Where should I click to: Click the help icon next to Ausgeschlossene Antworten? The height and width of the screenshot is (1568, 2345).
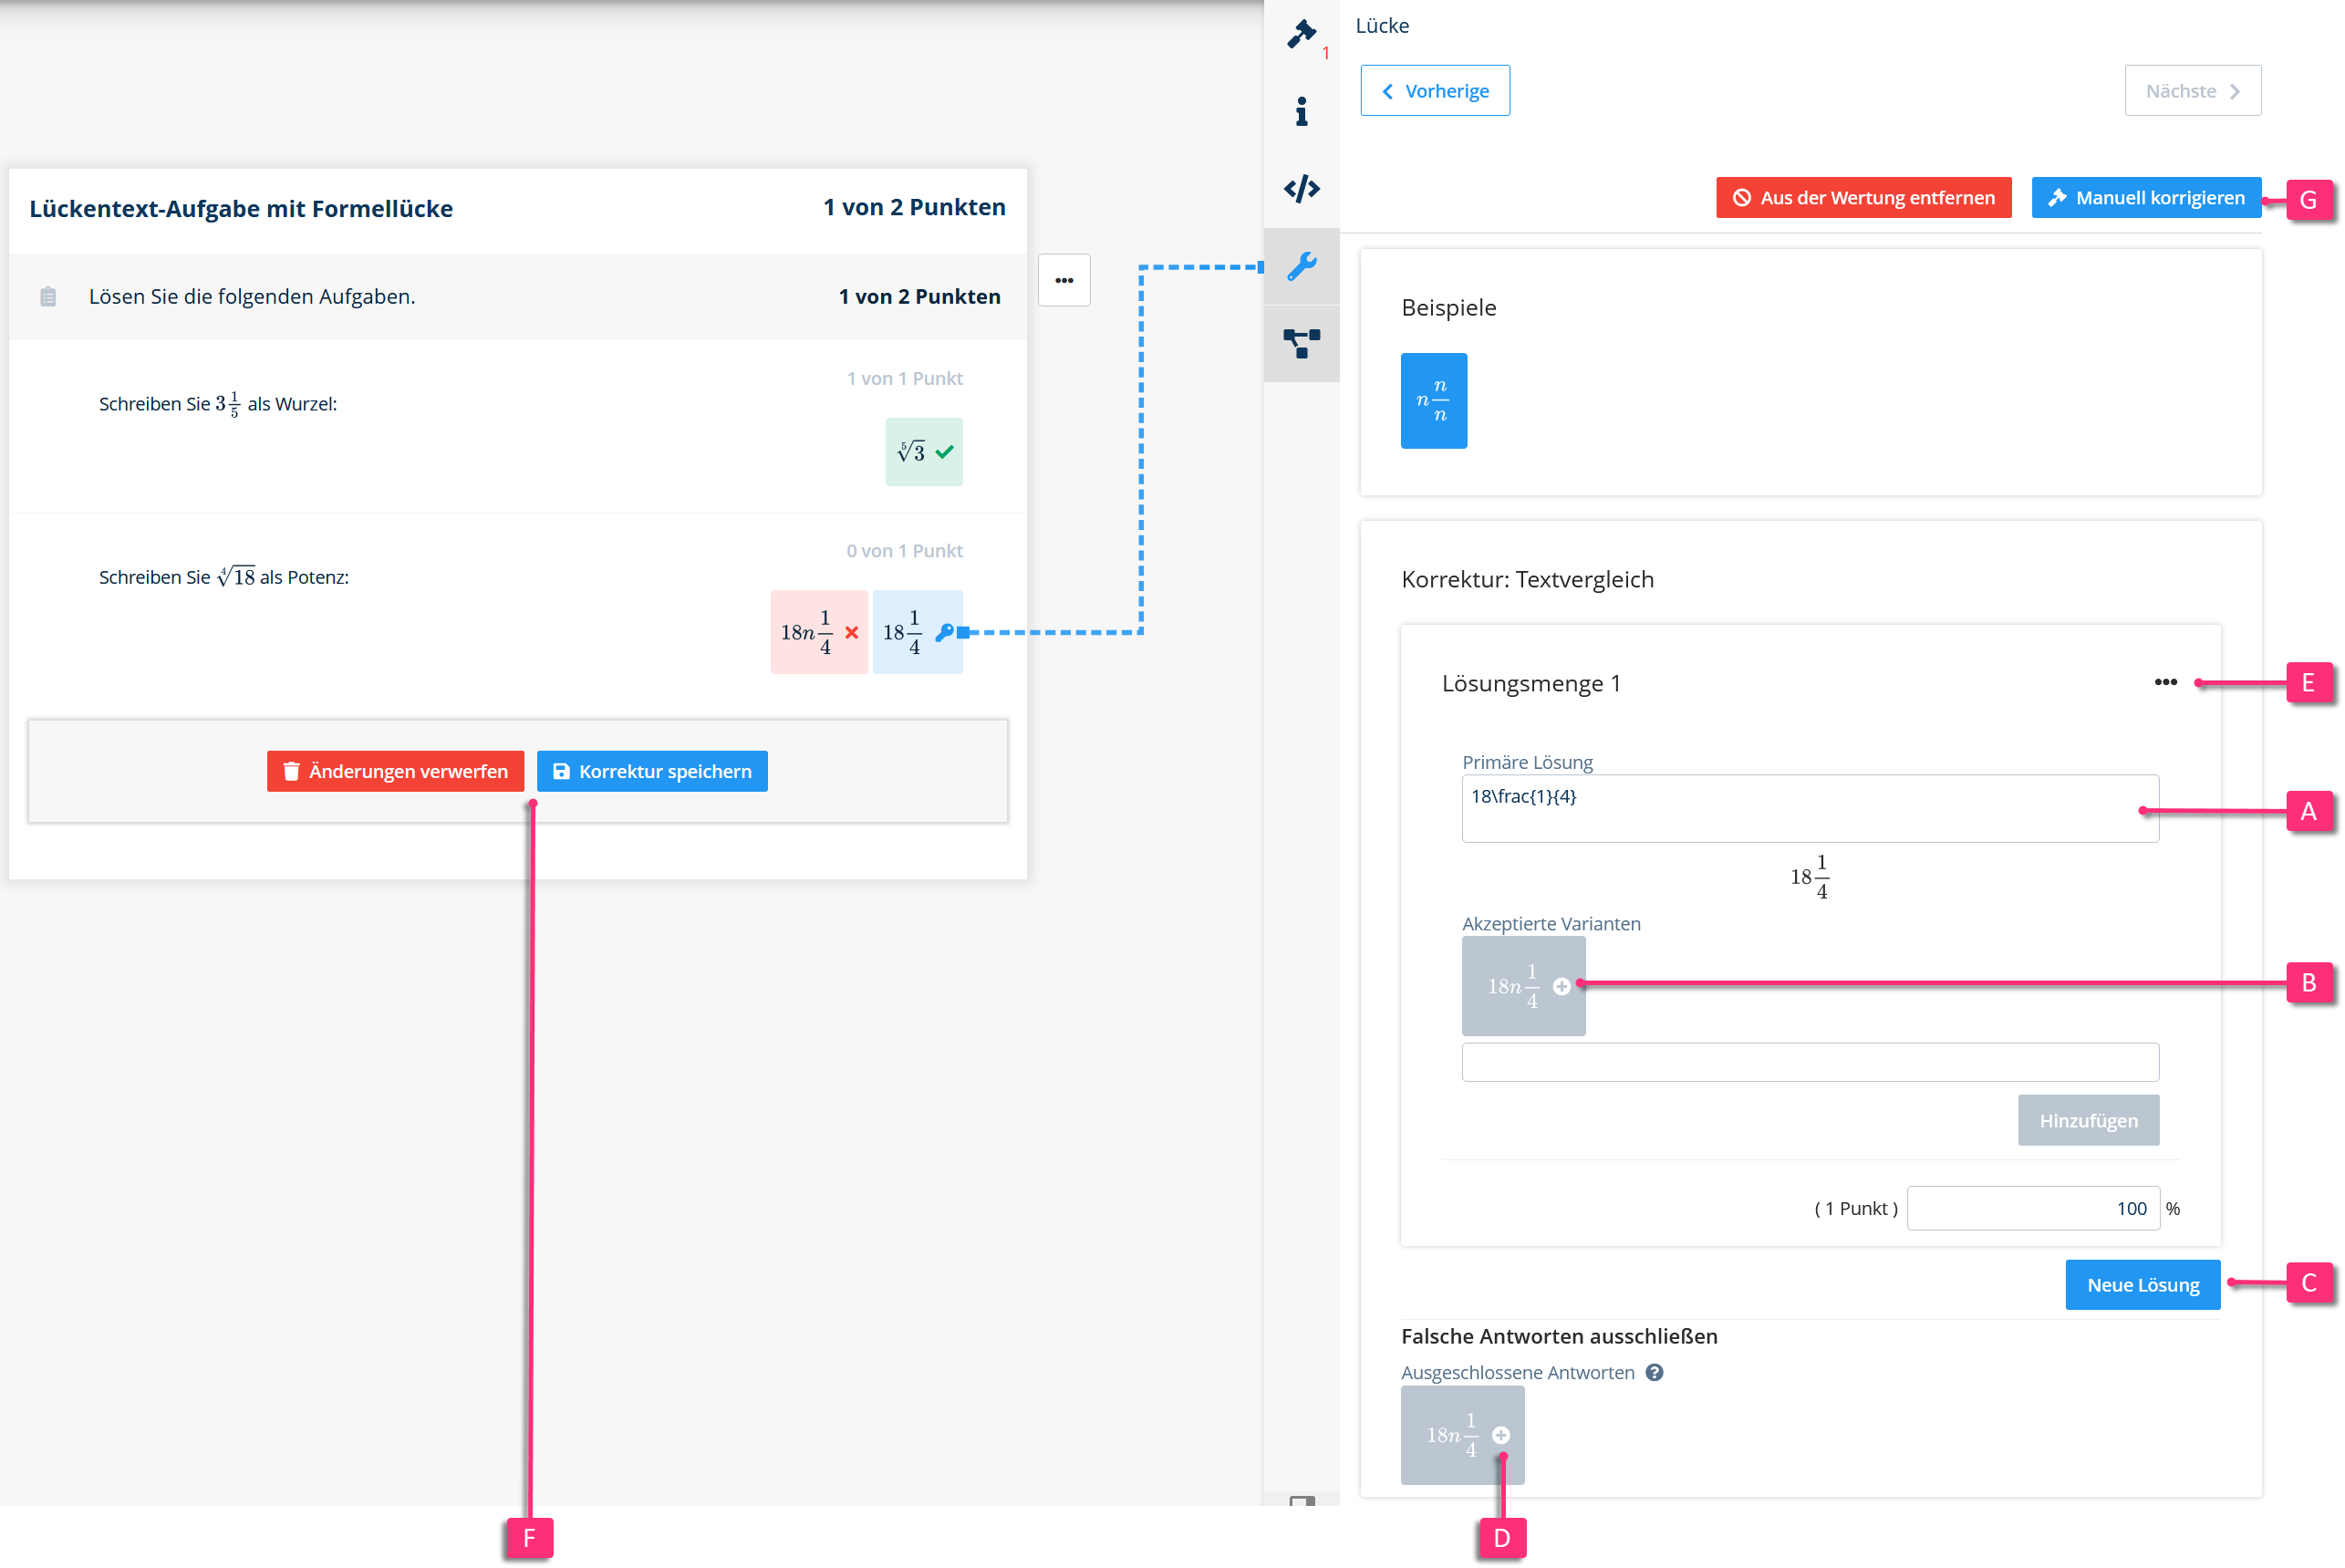[1655, 1372]
